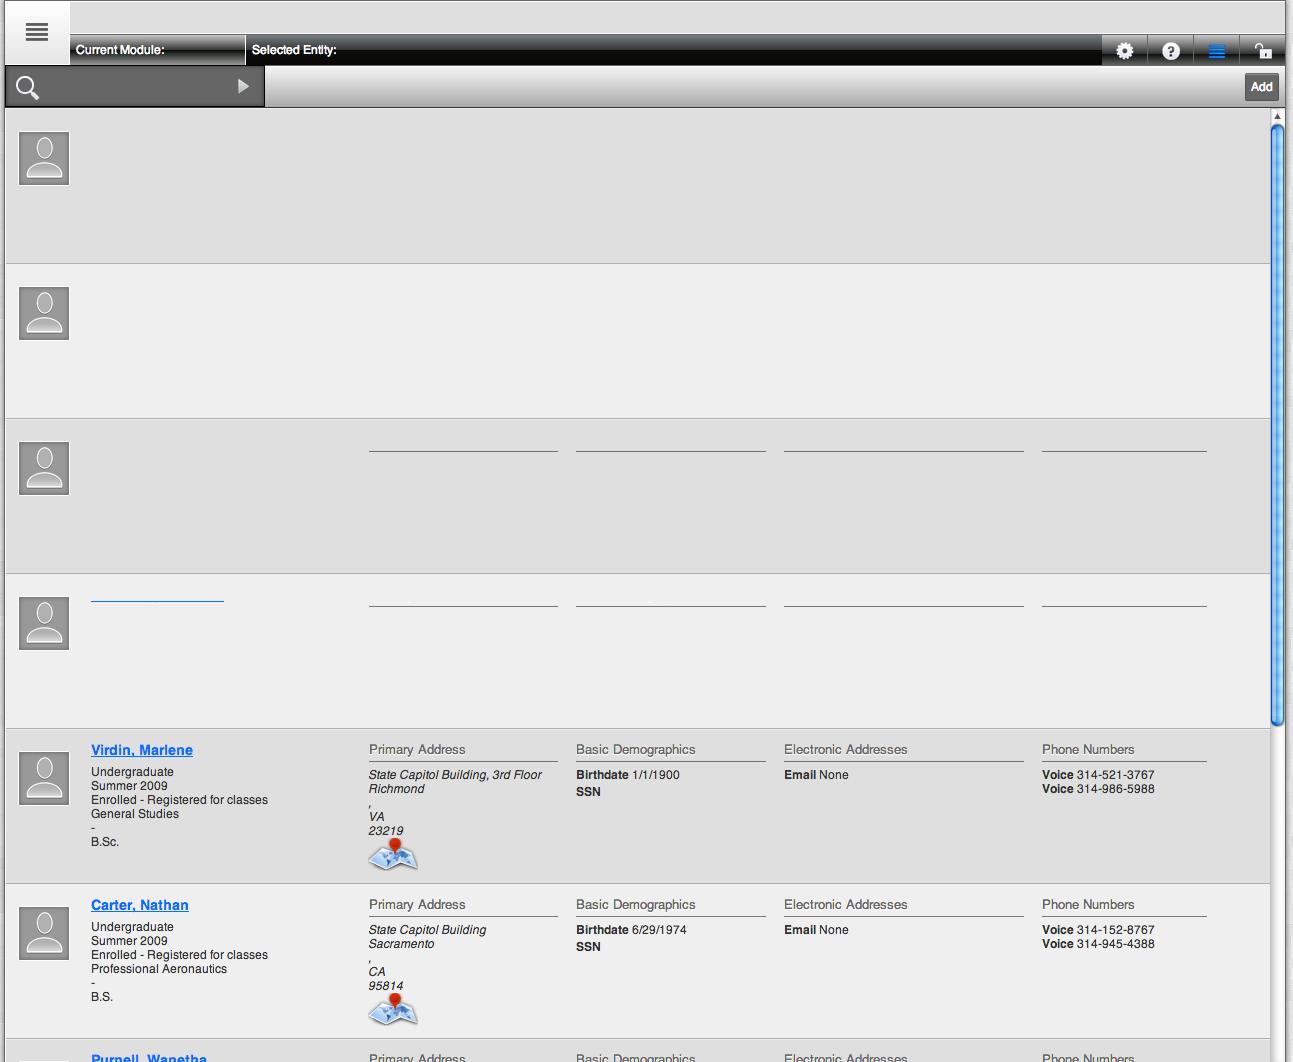This screenshot has width=1293, height=1062.
Task: Expand search panel with the arrow
Action: click(243, 87)
